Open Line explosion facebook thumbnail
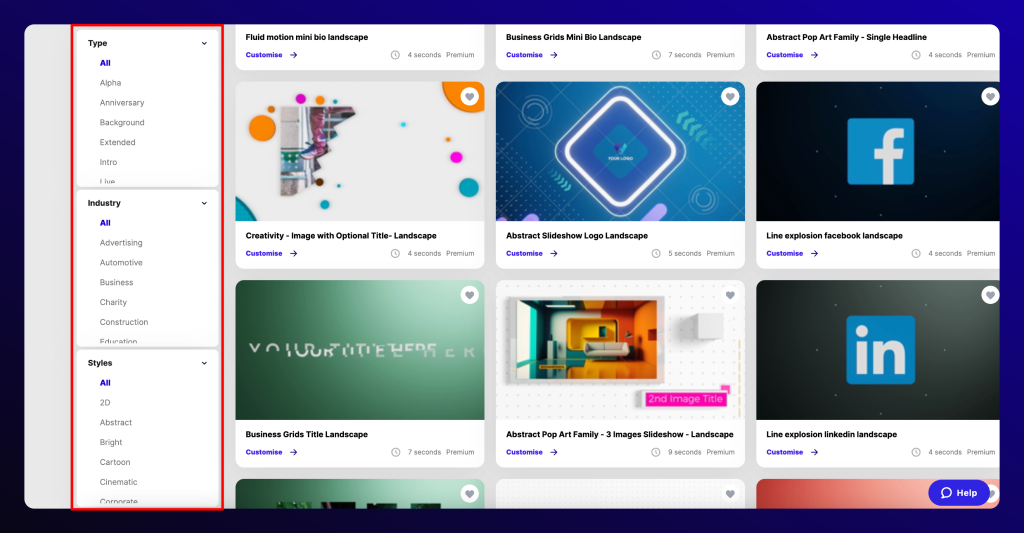The height and width of the screenshot is (533, 1024). click(x=878, y=152)
